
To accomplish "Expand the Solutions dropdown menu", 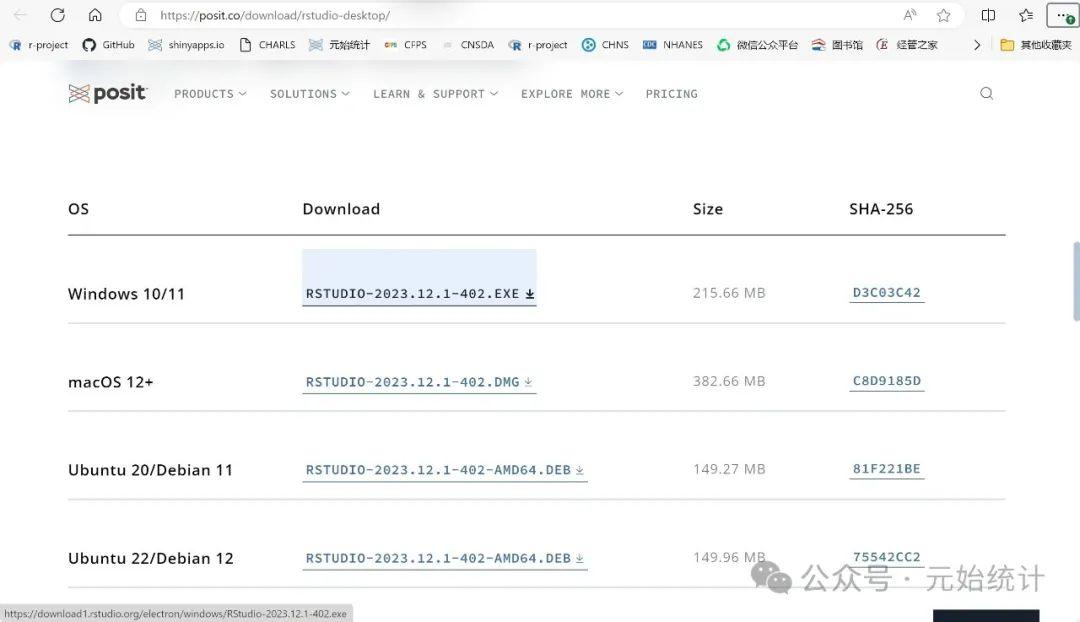I will click(x=309, y=94).
